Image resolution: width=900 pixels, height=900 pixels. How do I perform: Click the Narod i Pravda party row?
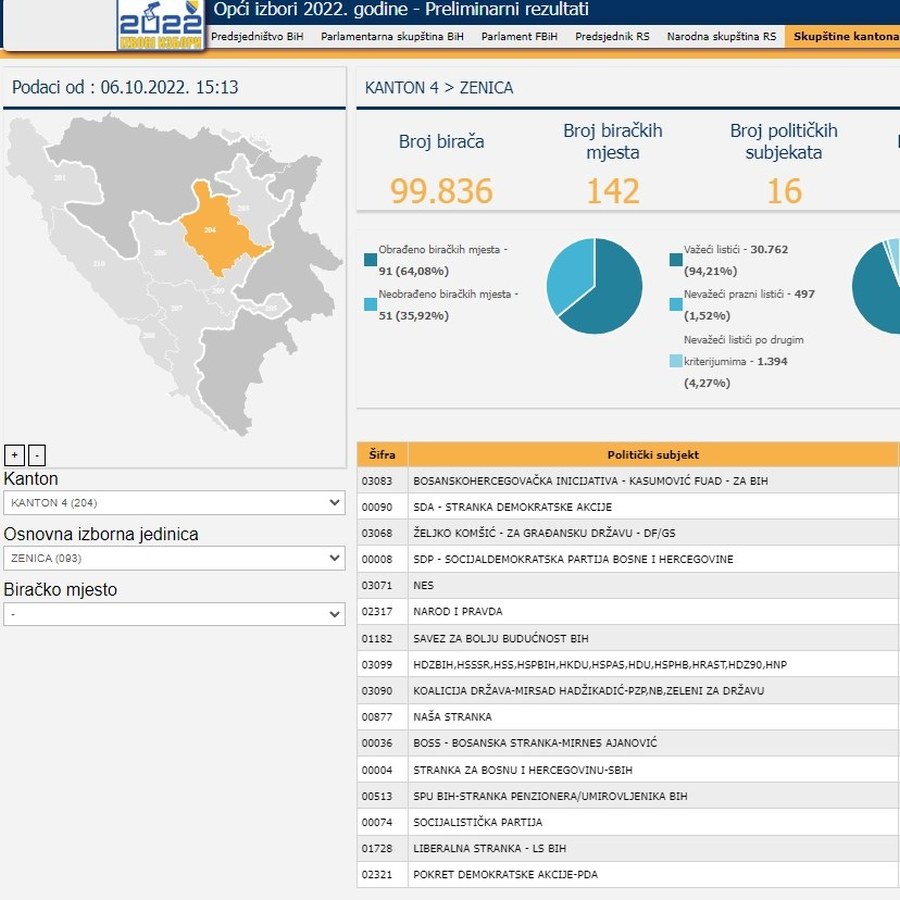[458, 612]
